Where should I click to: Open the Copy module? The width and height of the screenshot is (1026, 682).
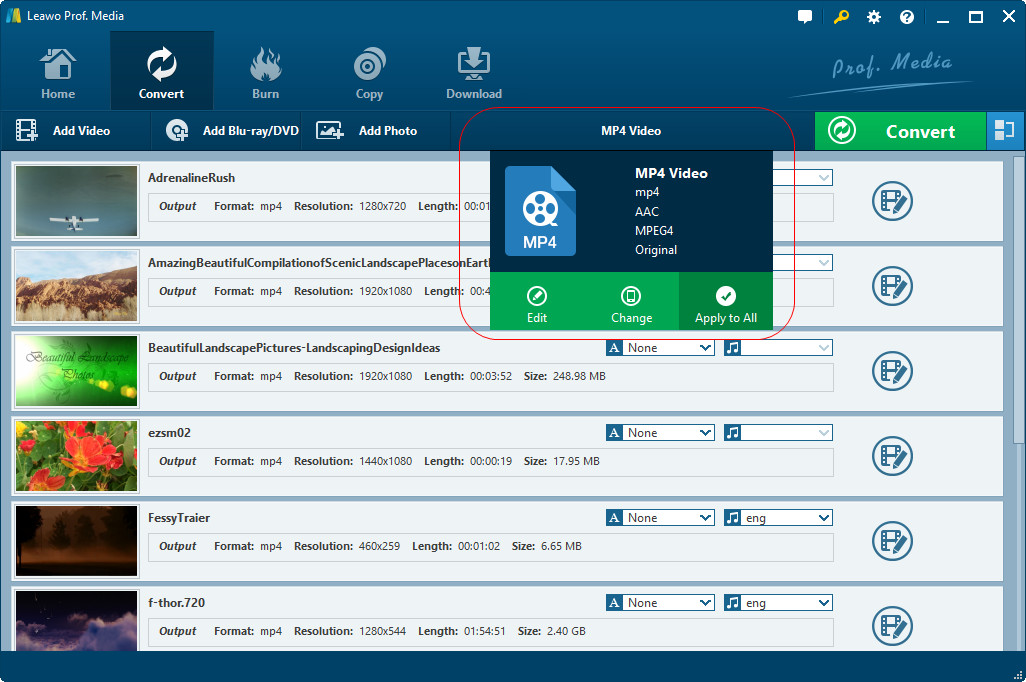point(369,75)
